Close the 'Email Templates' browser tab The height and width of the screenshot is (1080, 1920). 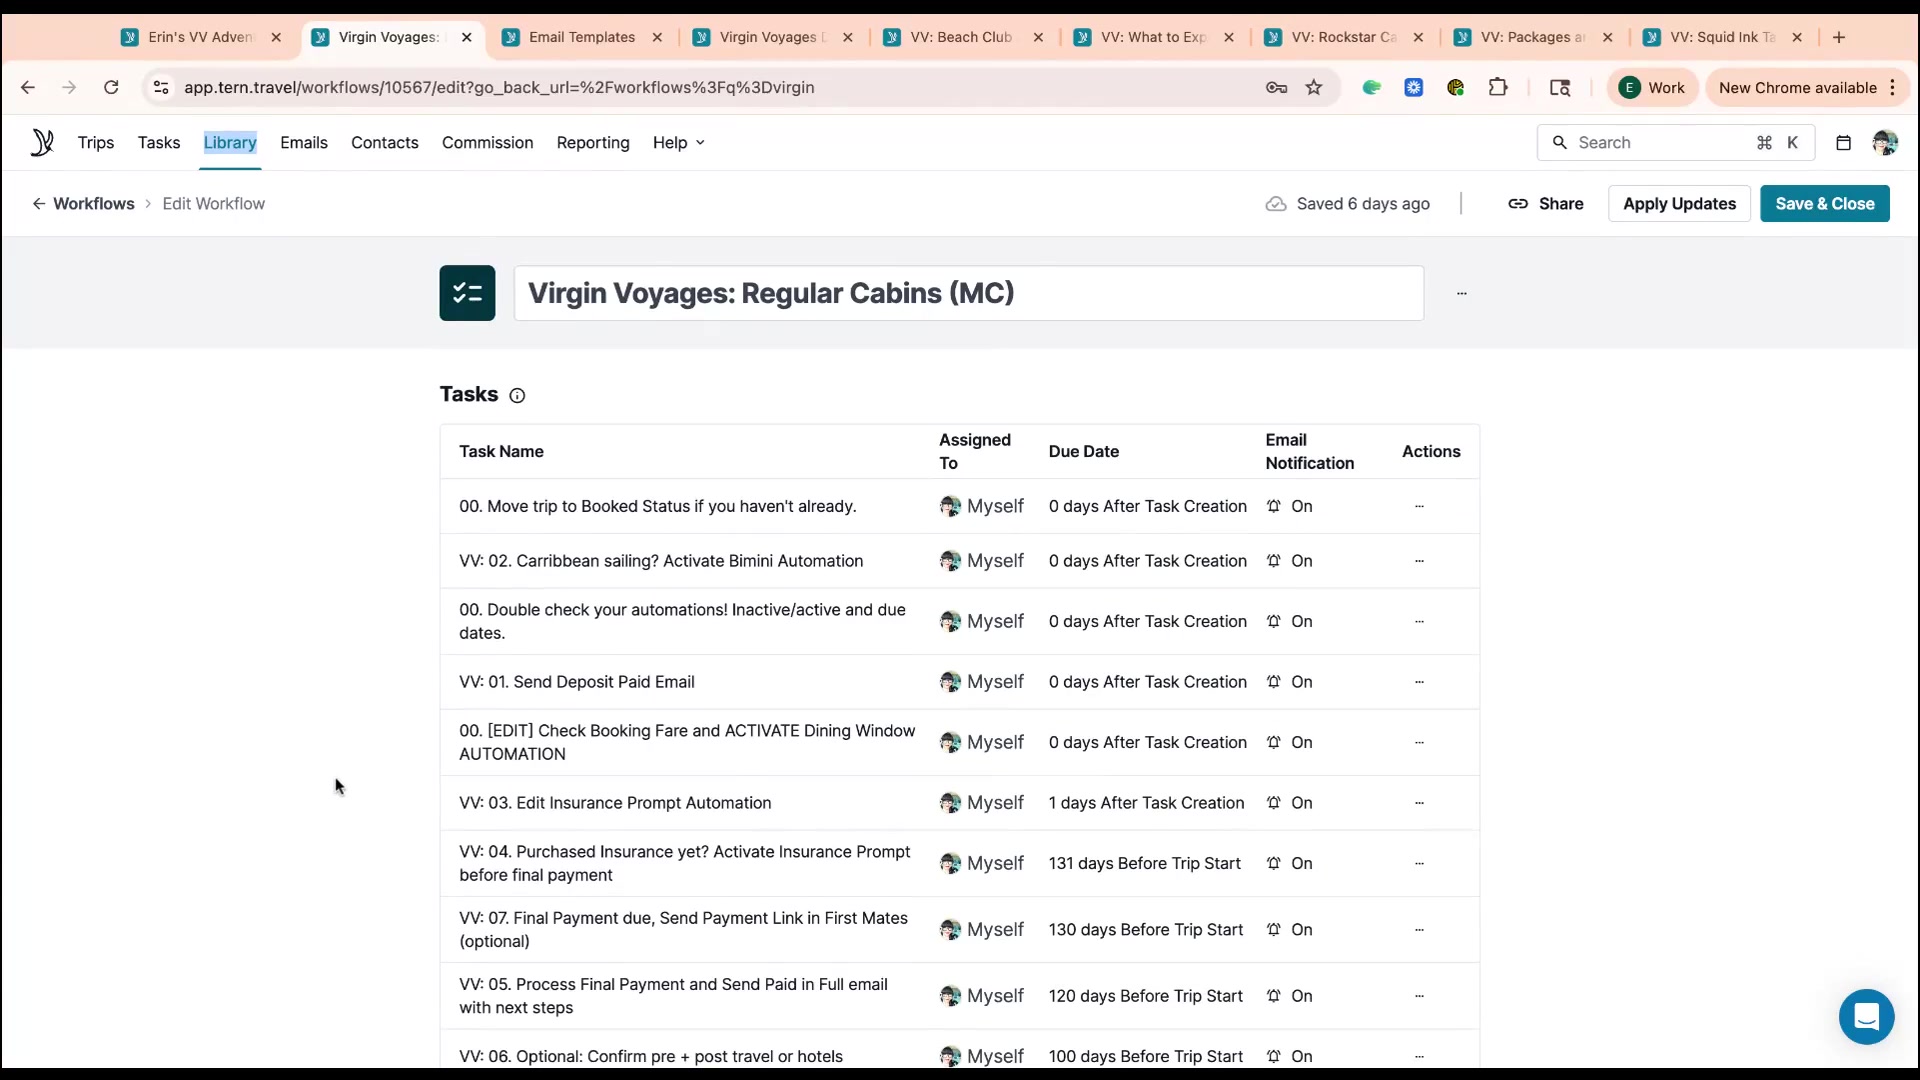(x=657, y=37)
